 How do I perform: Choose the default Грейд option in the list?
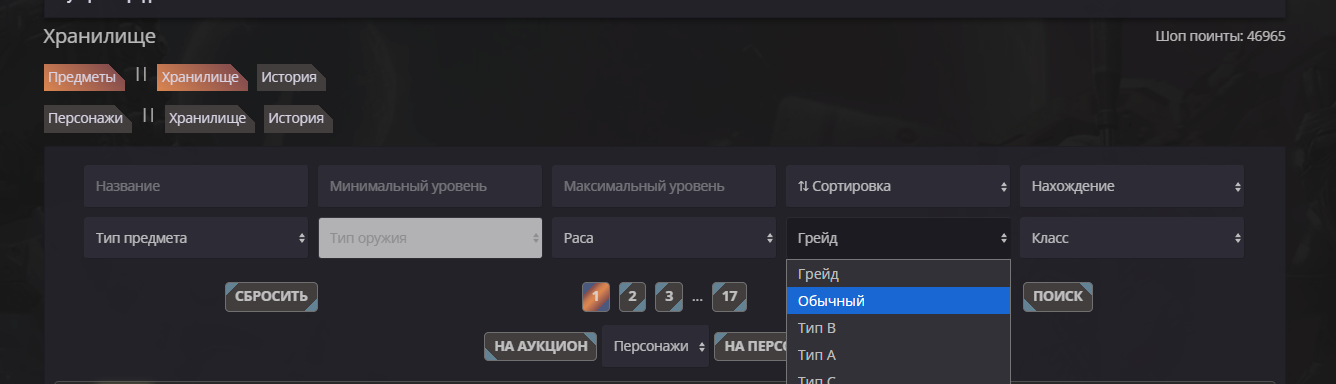898,274
